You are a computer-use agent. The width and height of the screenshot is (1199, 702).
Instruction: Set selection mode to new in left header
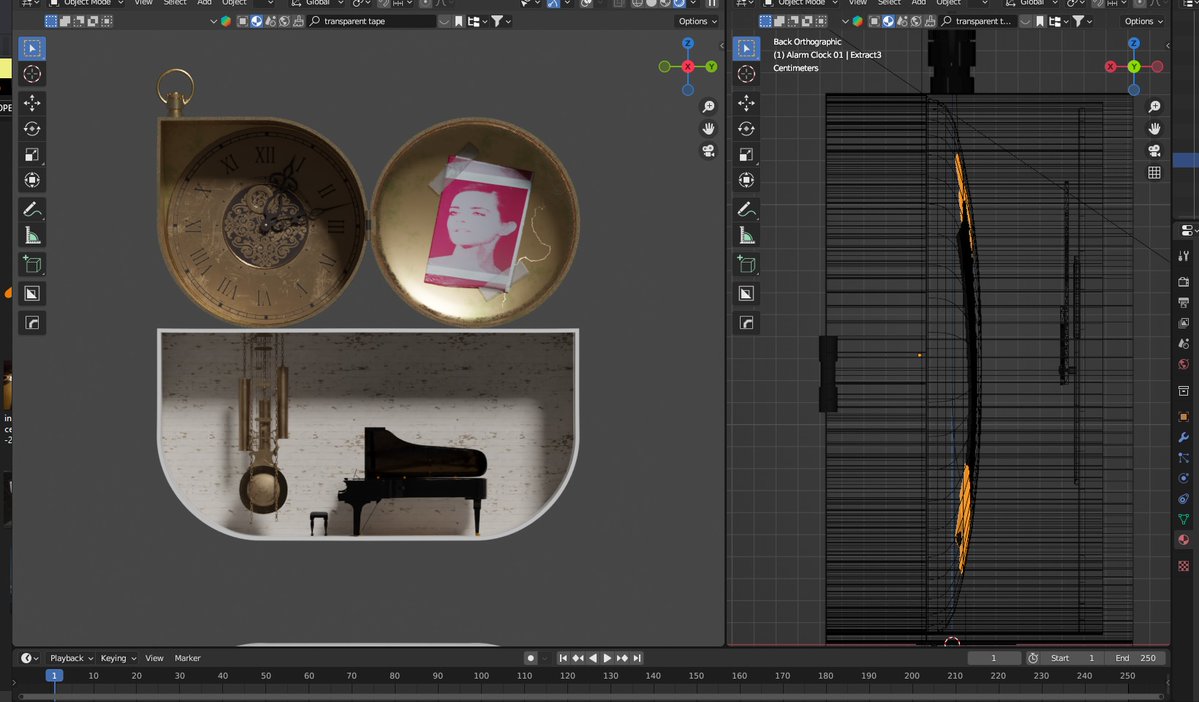click(50, 21)
